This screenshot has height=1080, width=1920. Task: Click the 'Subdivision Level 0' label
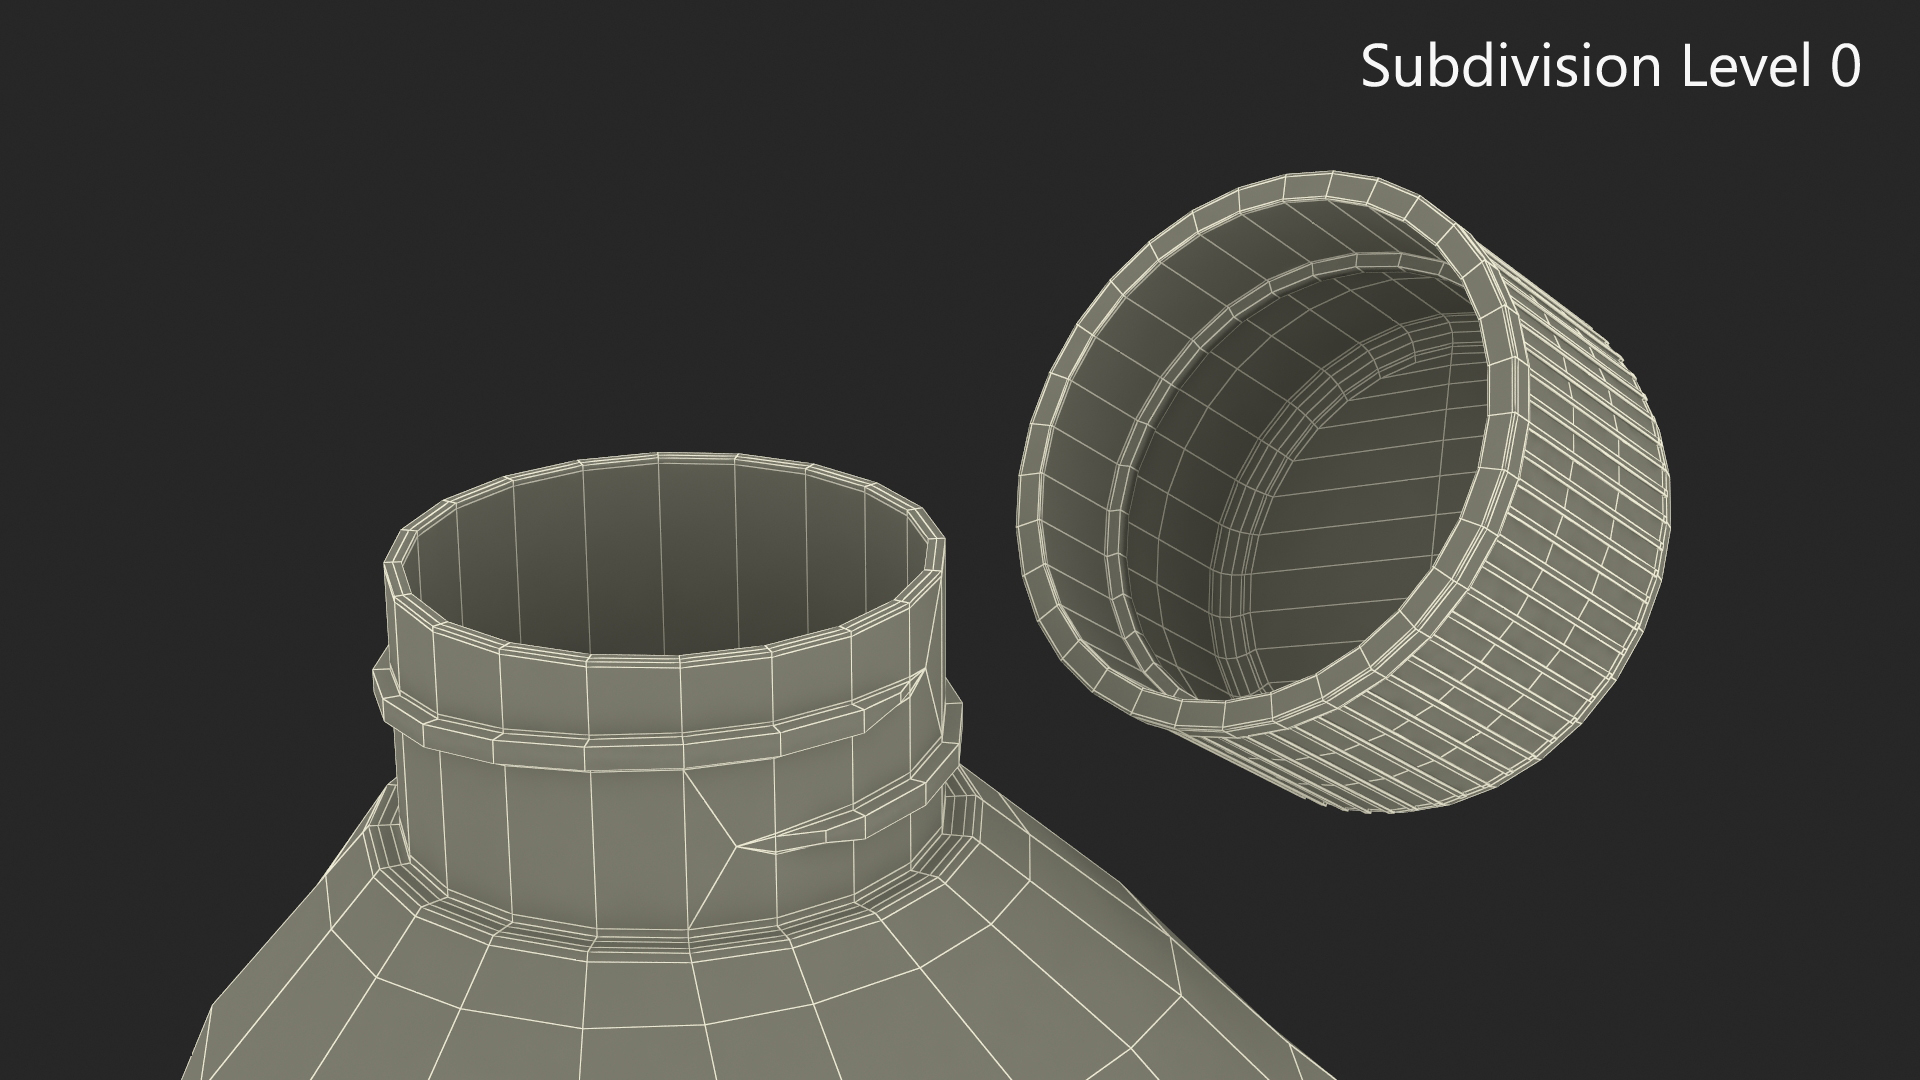[x=1610, y=67]
